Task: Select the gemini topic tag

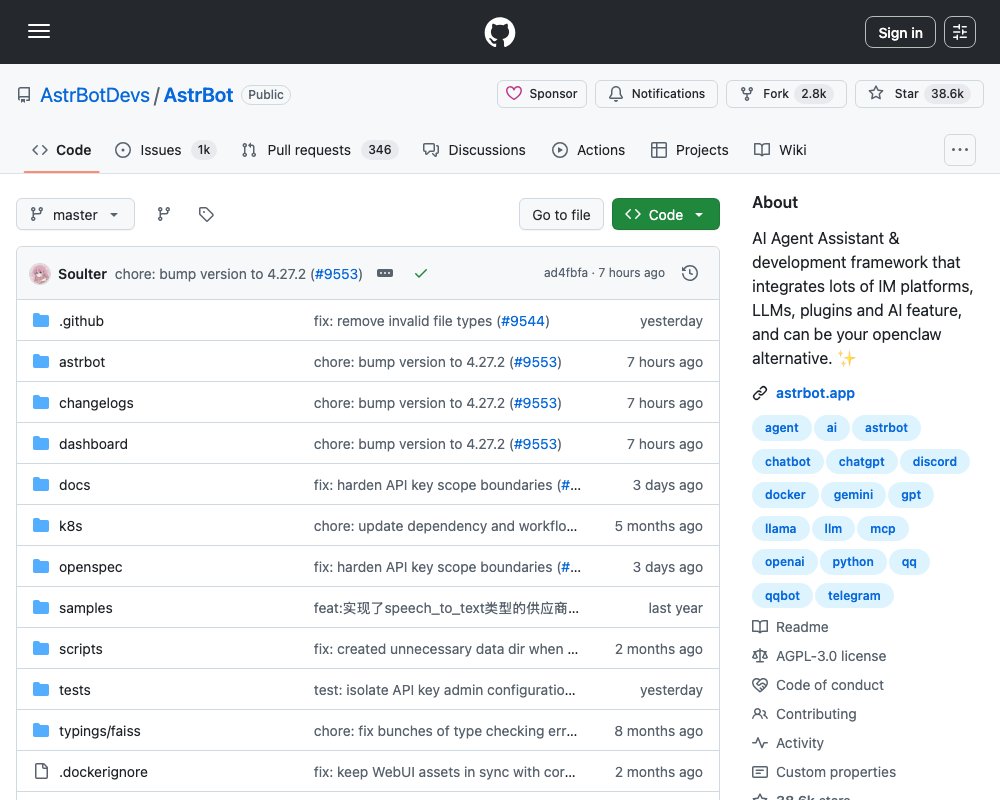Action: pyautogui.click(x=853, y=494)
